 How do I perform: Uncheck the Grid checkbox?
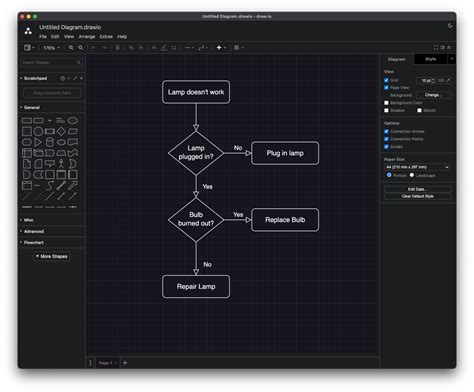click(386, 80)
